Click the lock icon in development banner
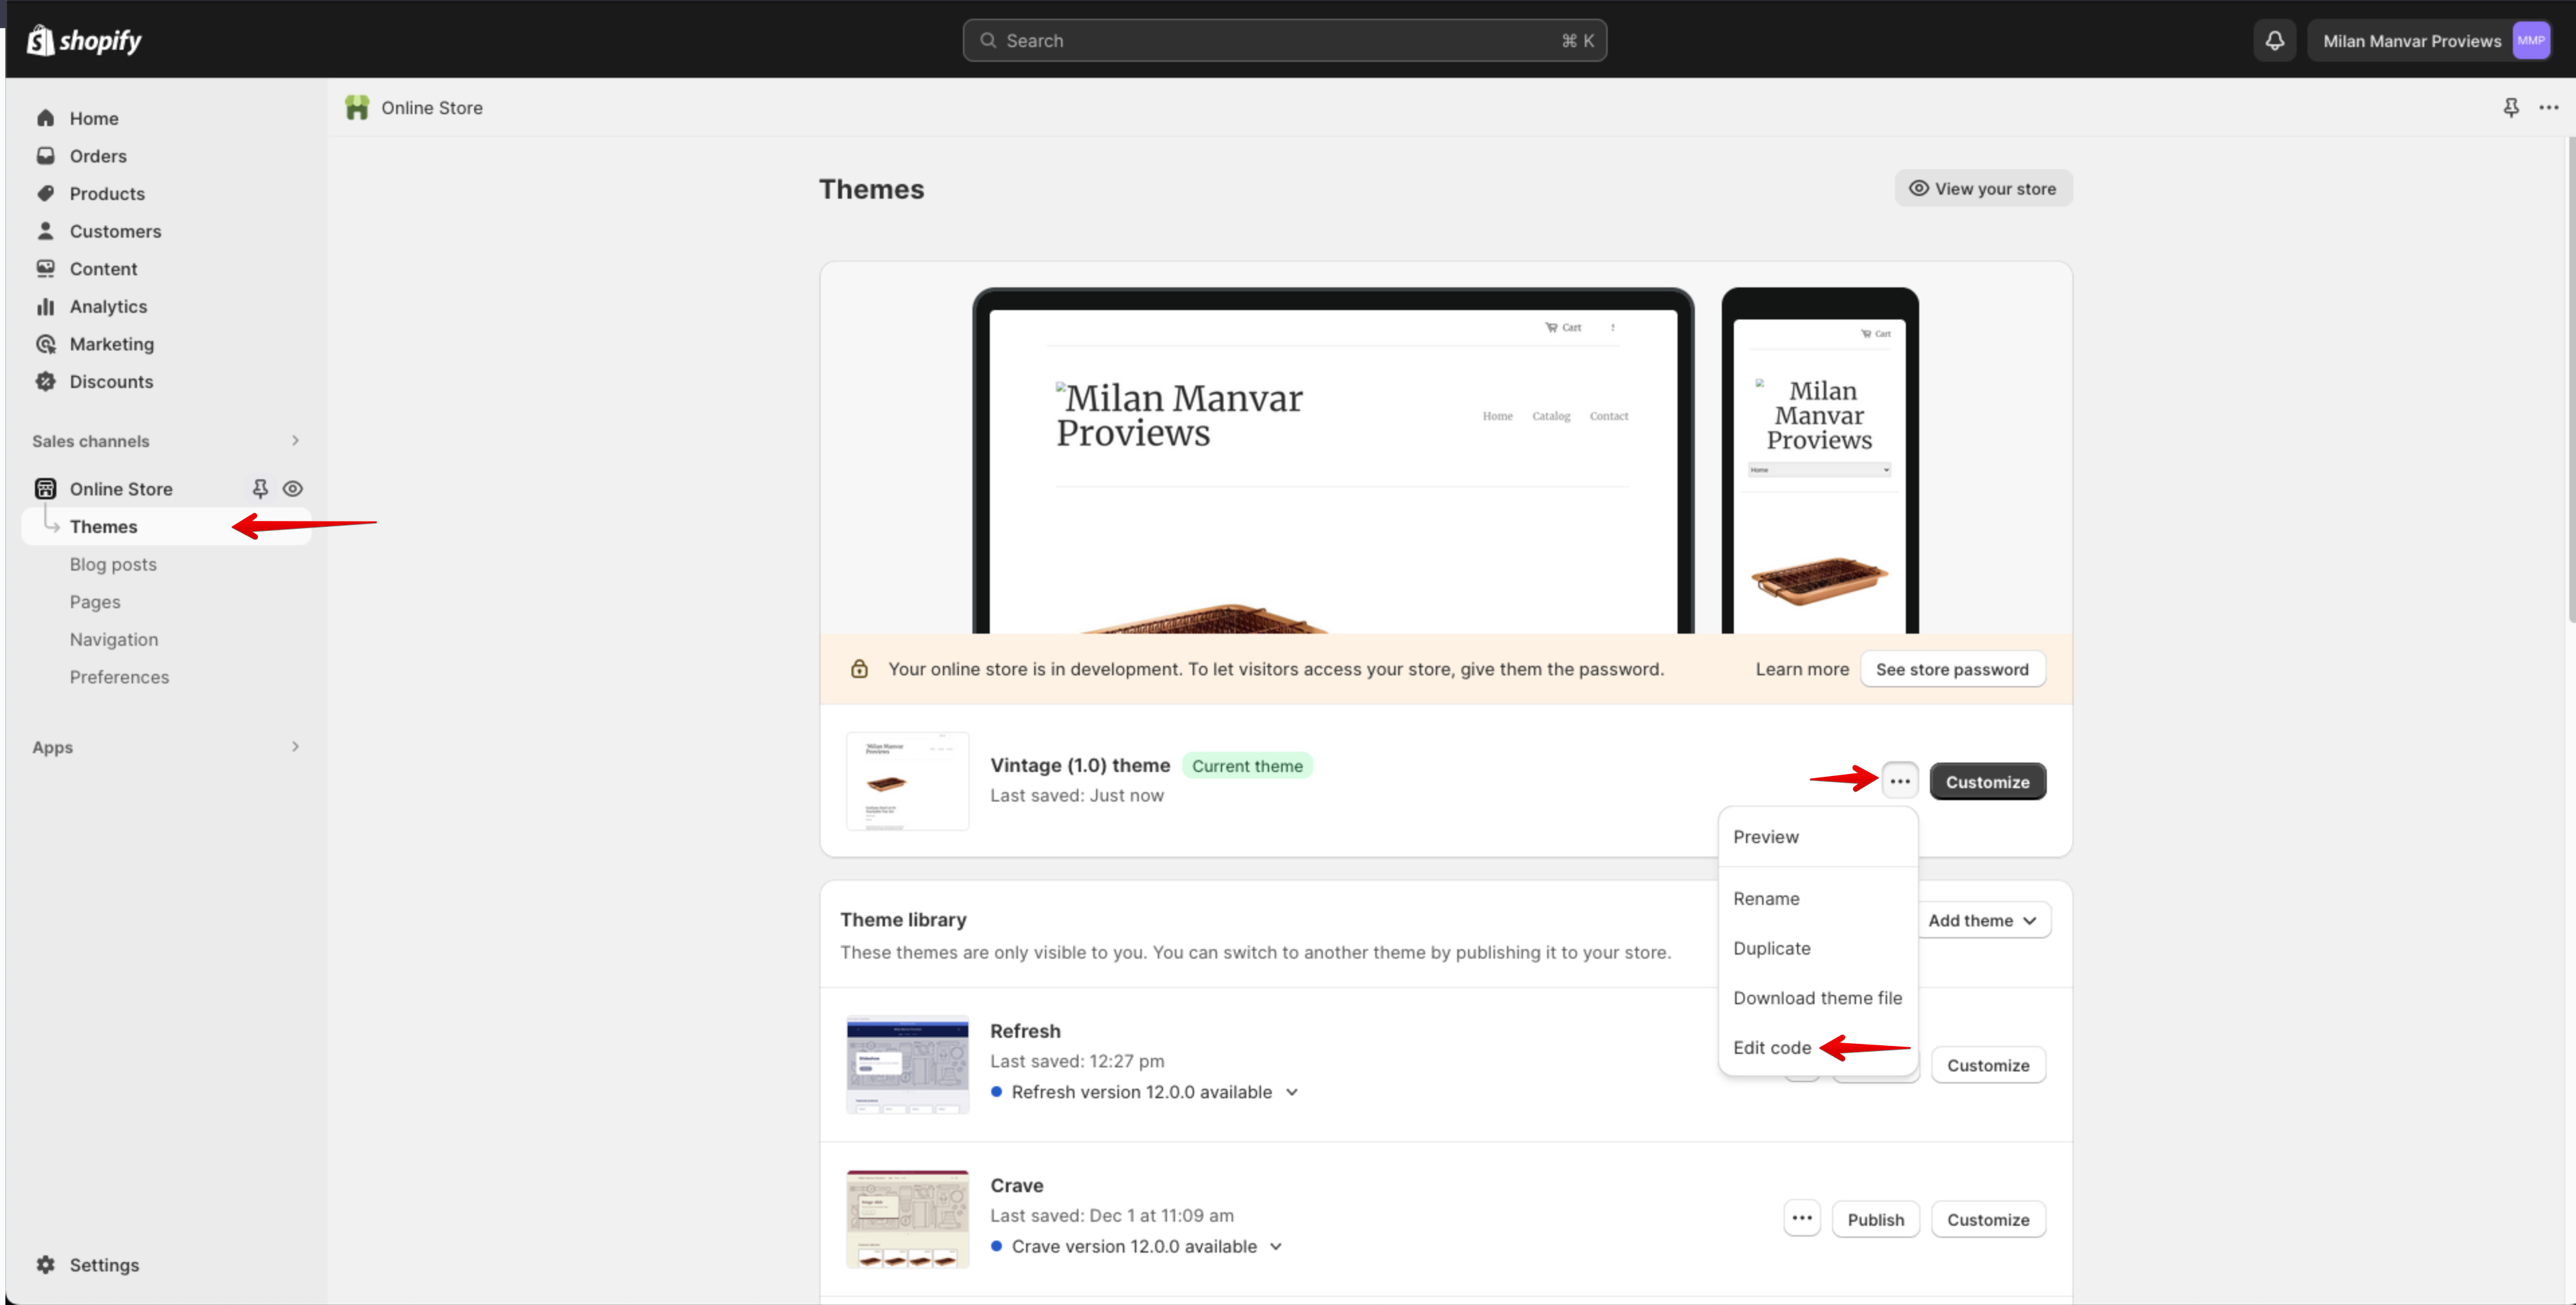 tap(859, 669)
